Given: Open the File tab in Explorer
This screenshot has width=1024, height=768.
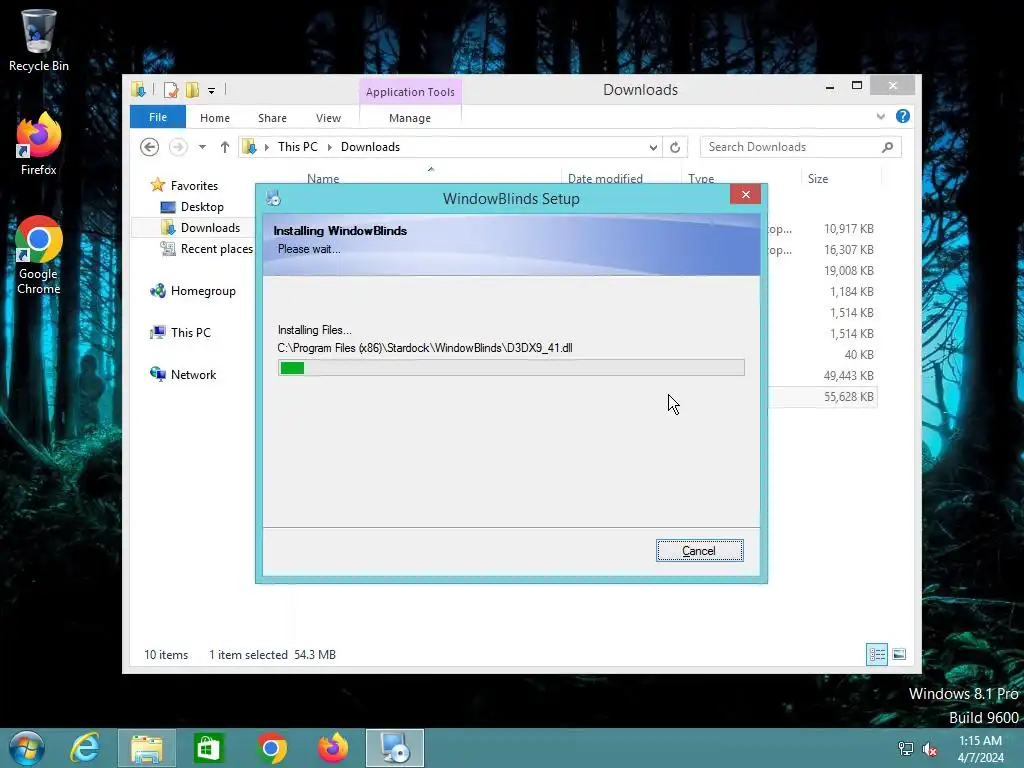Looking at the screenshot, I should (x=157, y=117).
